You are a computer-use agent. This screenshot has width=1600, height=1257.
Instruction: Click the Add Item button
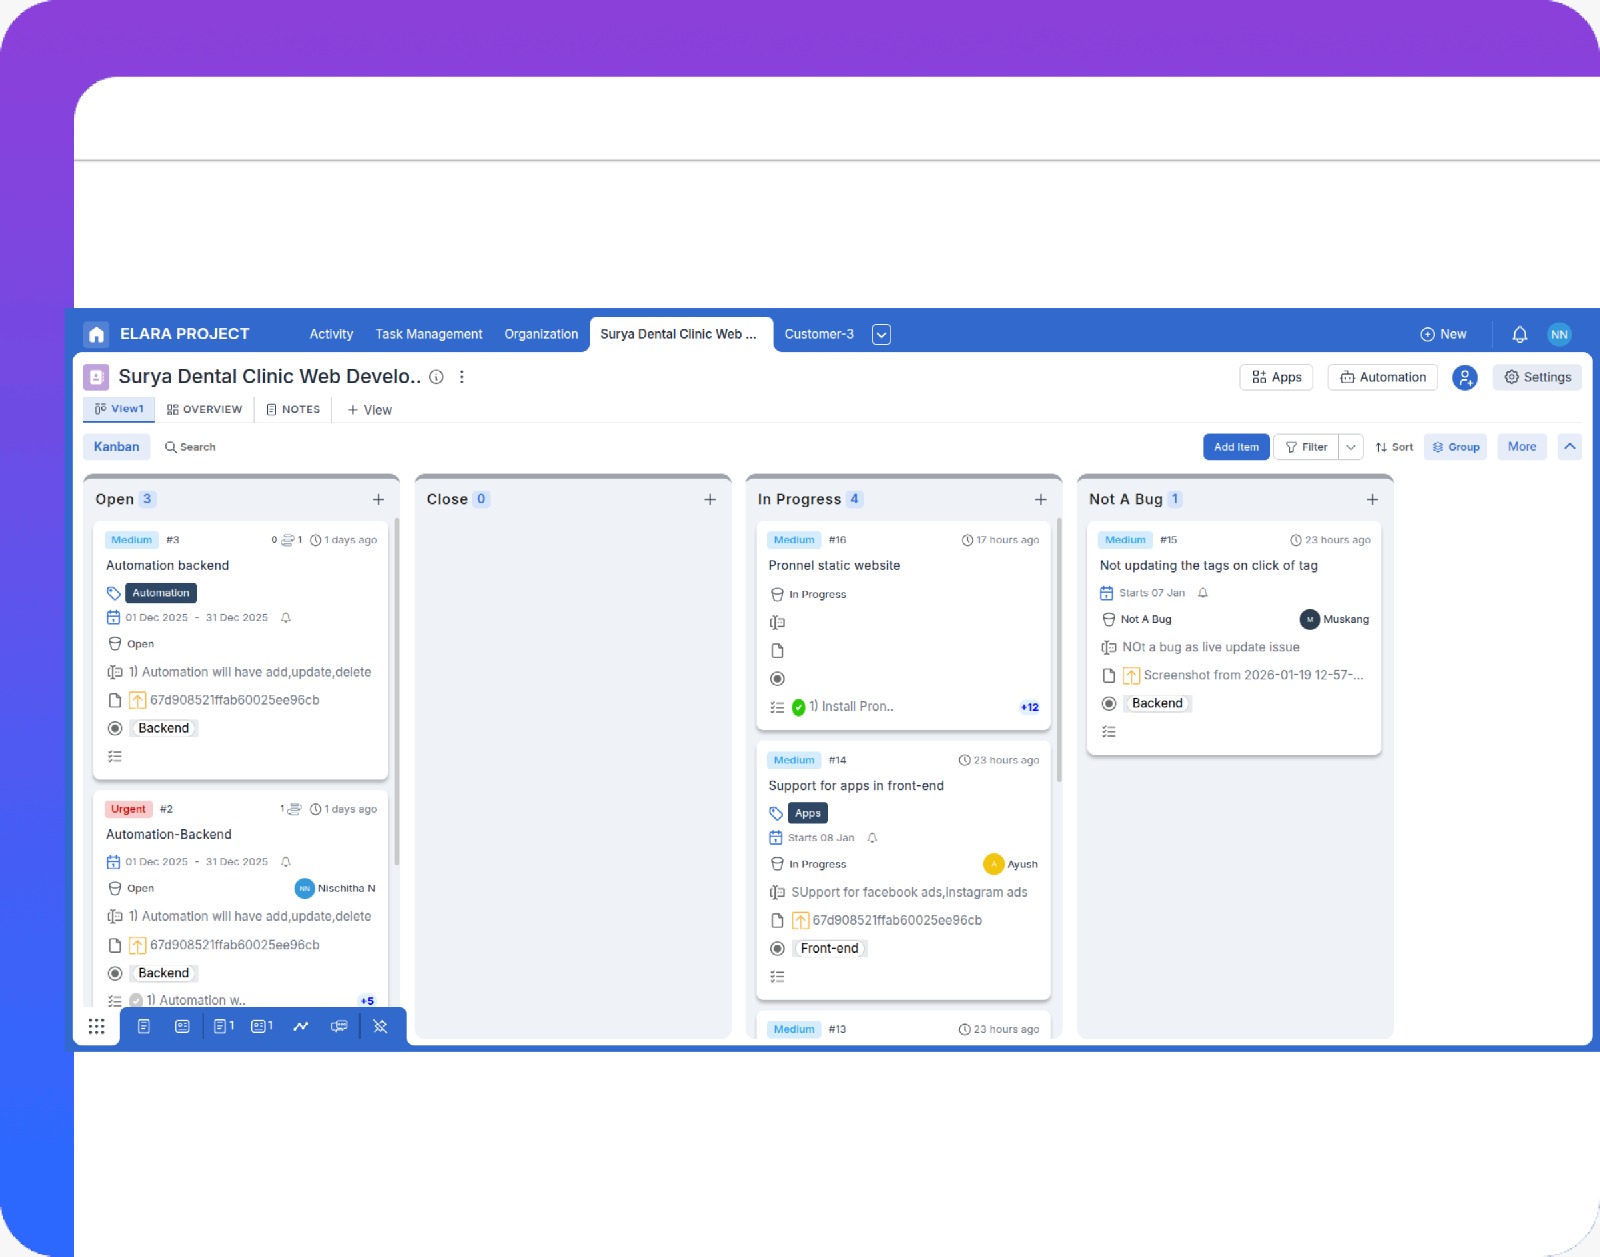[x=1236, y=447]
